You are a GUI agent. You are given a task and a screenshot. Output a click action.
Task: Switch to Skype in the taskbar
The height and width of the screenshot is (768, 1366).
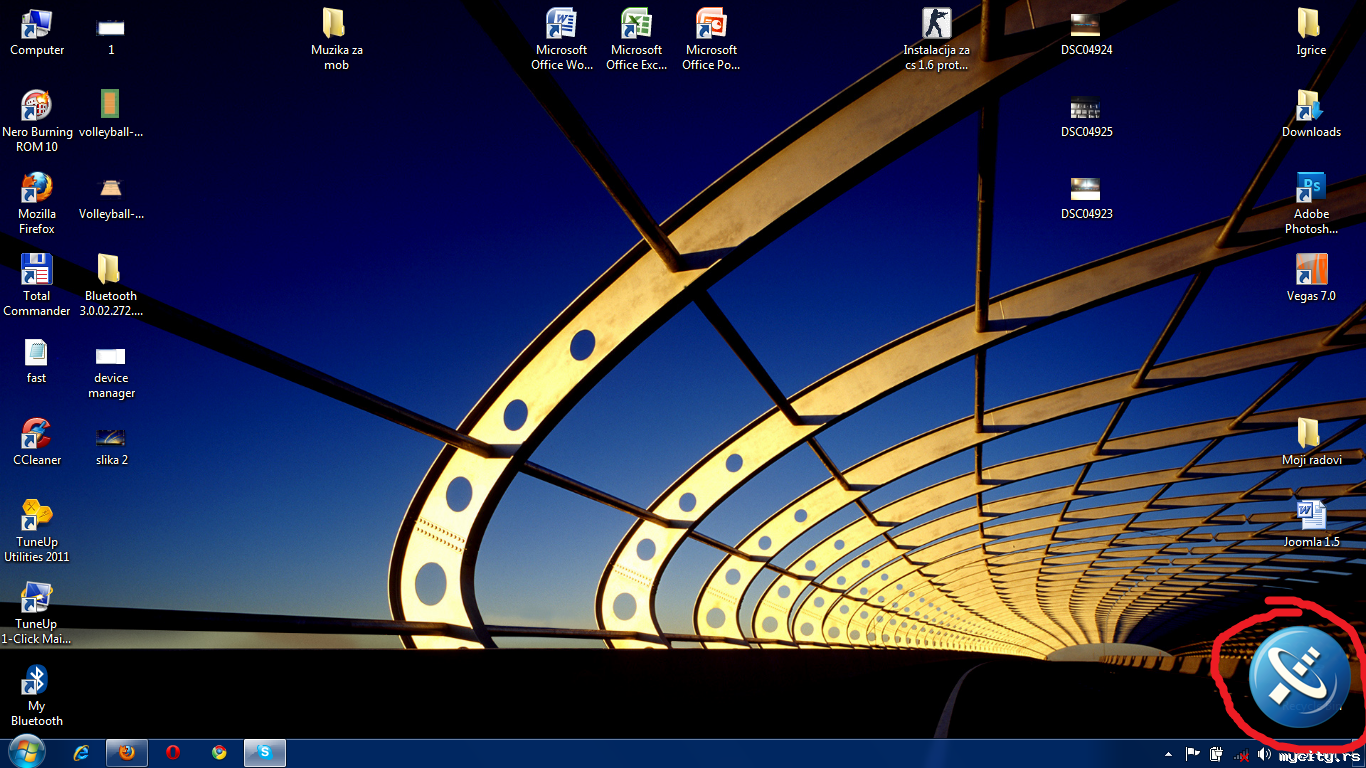[x=265, y=752]
